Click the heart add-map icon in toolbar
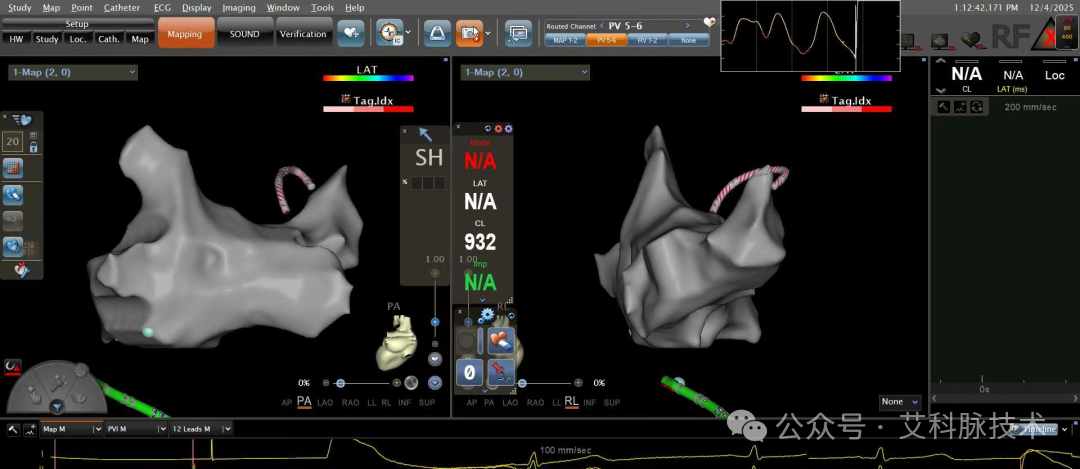 pos(351,33)
